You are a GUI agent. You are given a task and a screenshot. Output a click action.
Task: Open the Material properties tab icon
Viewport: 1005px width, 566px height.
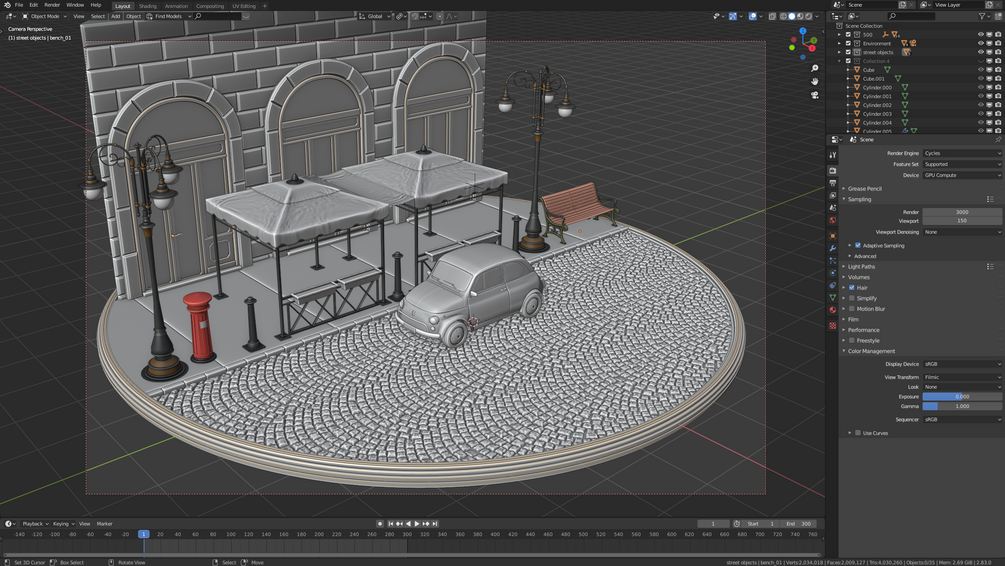tap(833, 310)
